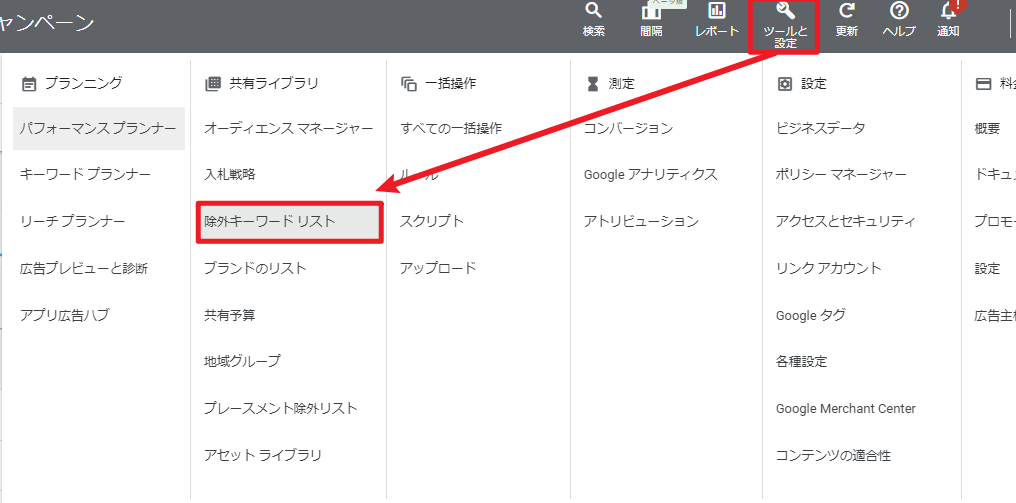Open 各種設定 entry

click(x=802, y=361)
